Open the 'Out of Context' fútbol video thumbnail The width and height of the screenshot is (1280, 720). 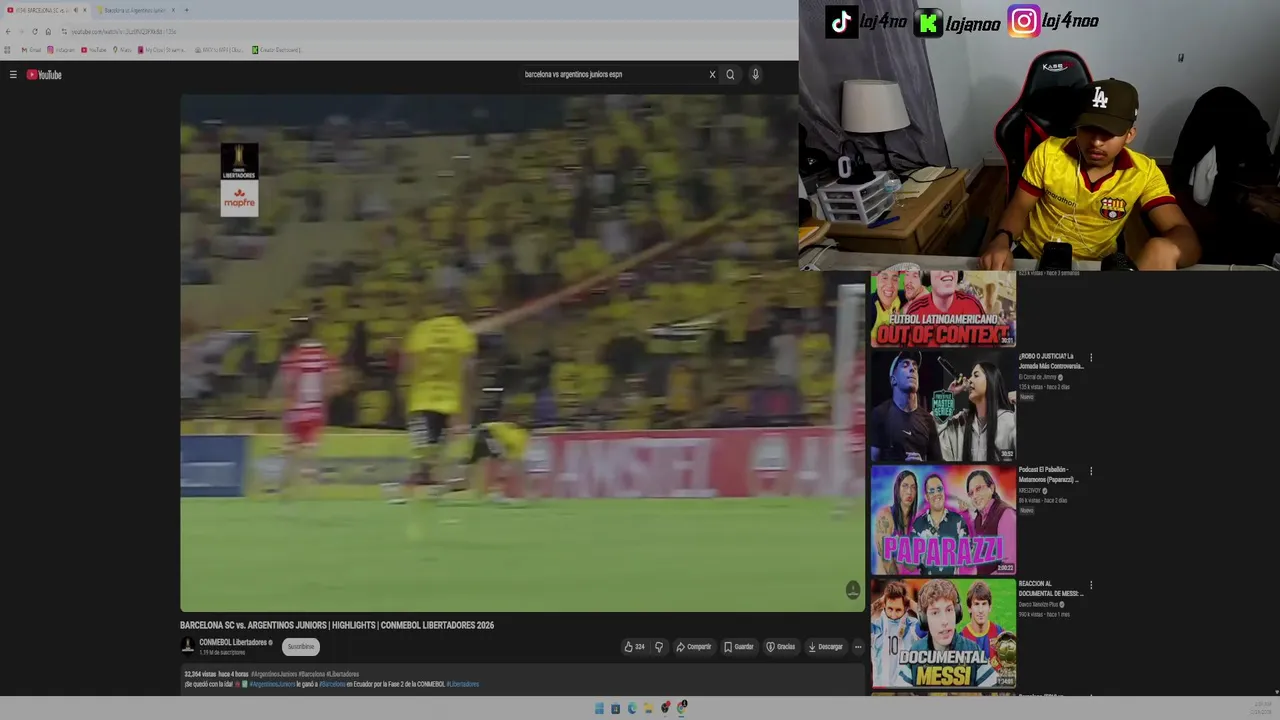tap(943, 309)
